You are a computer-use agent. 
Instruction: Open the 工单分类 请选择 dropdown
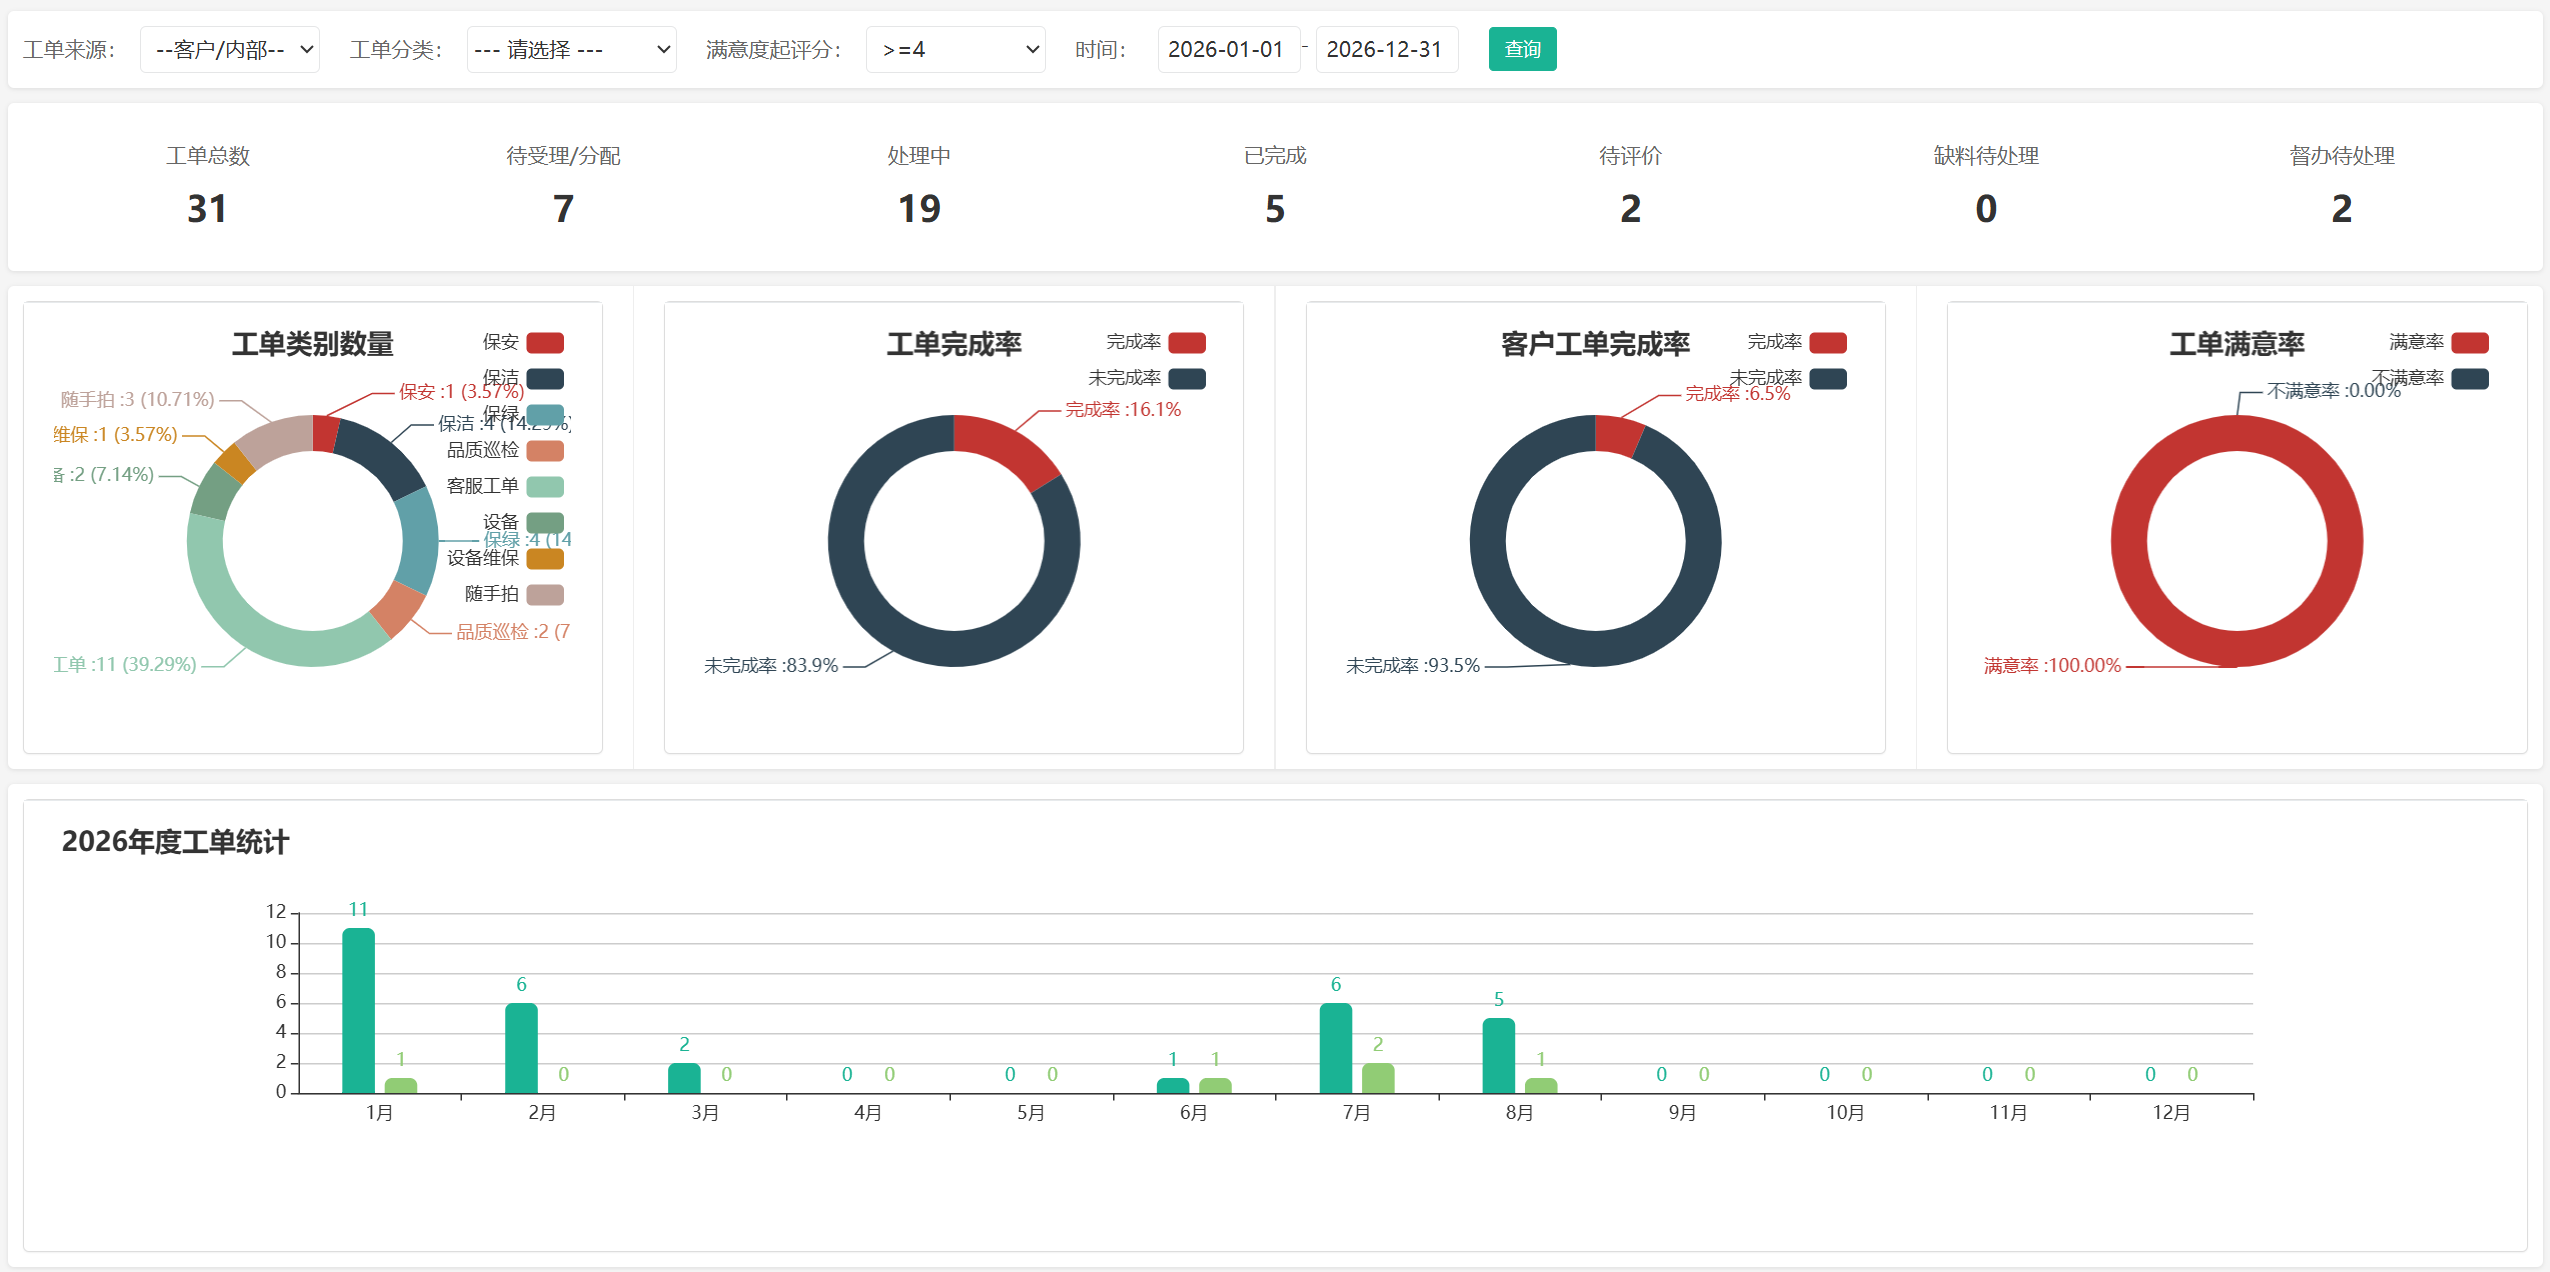click(x=571, y=49)
